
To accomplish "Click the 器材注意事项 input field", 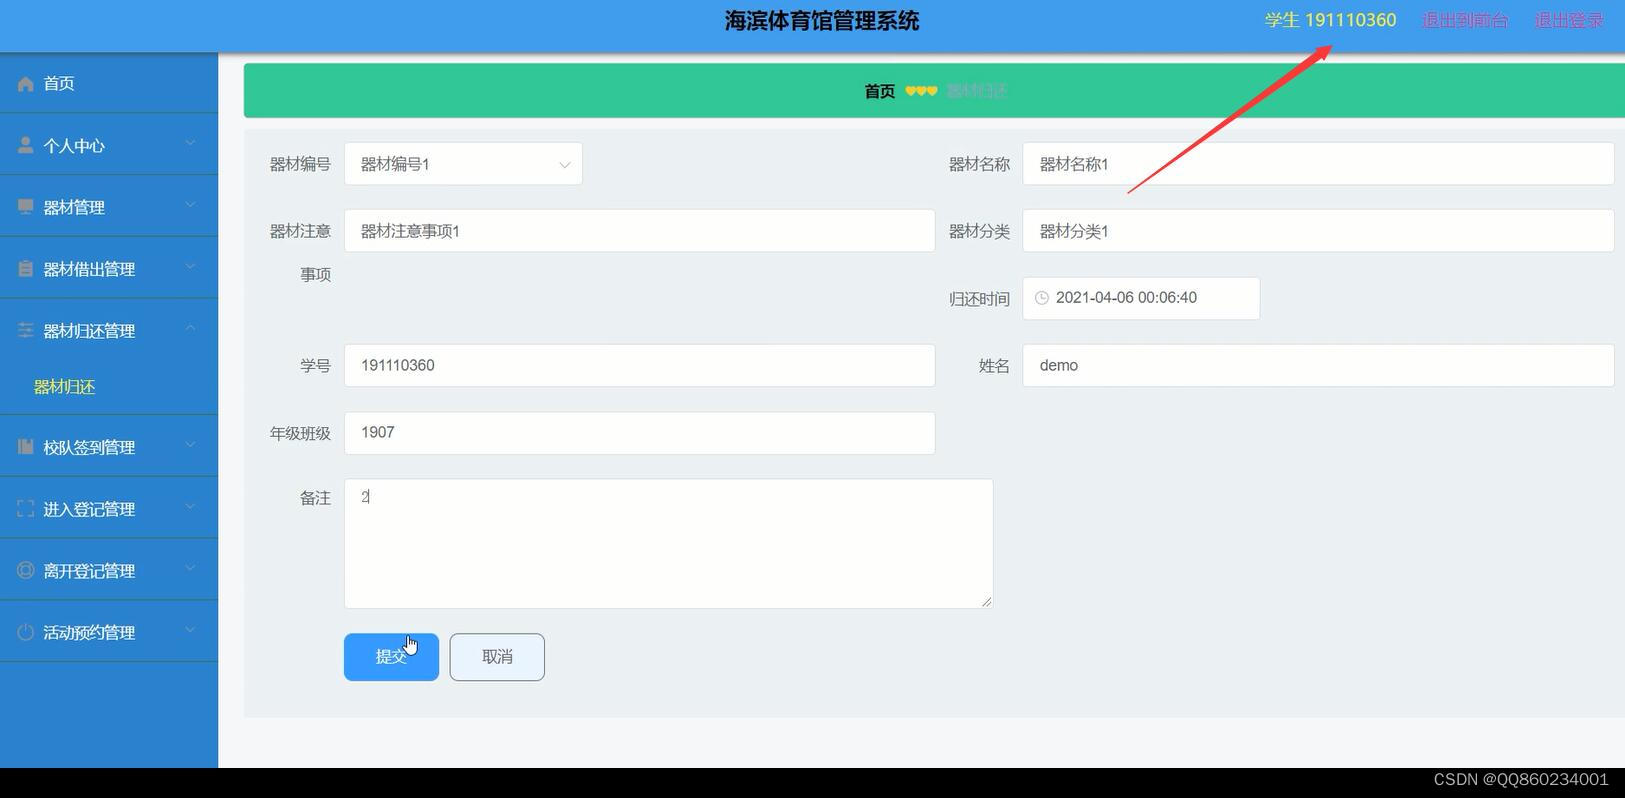I will [640, 231].
